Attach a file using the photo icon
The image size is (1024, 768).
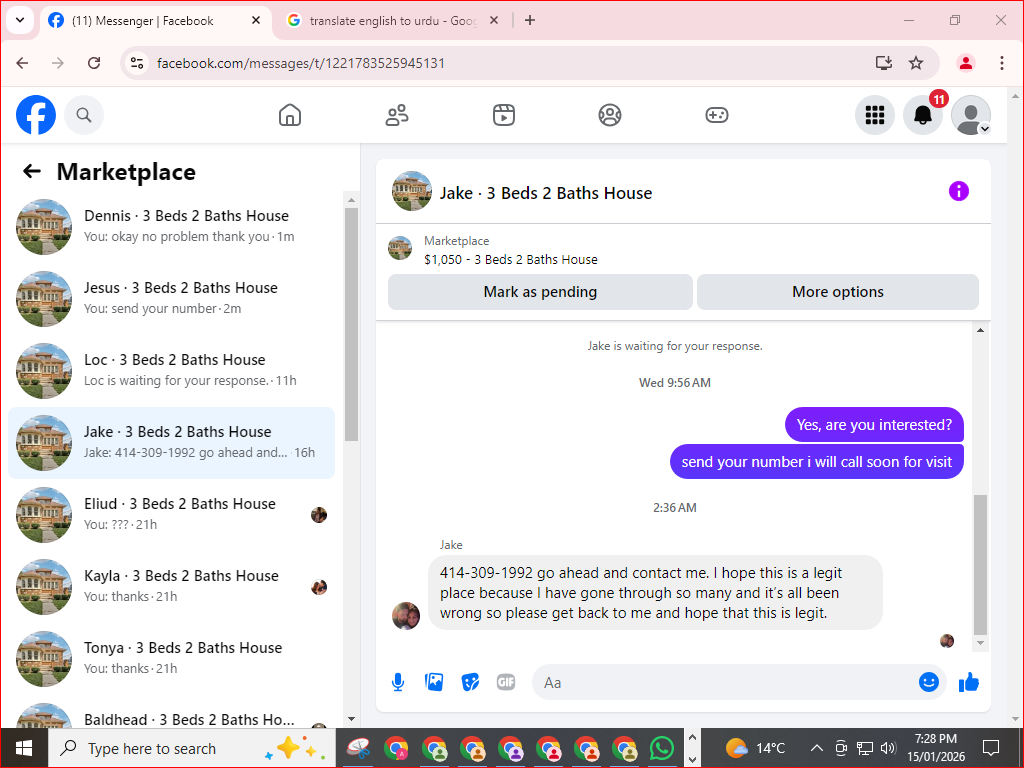434,682
